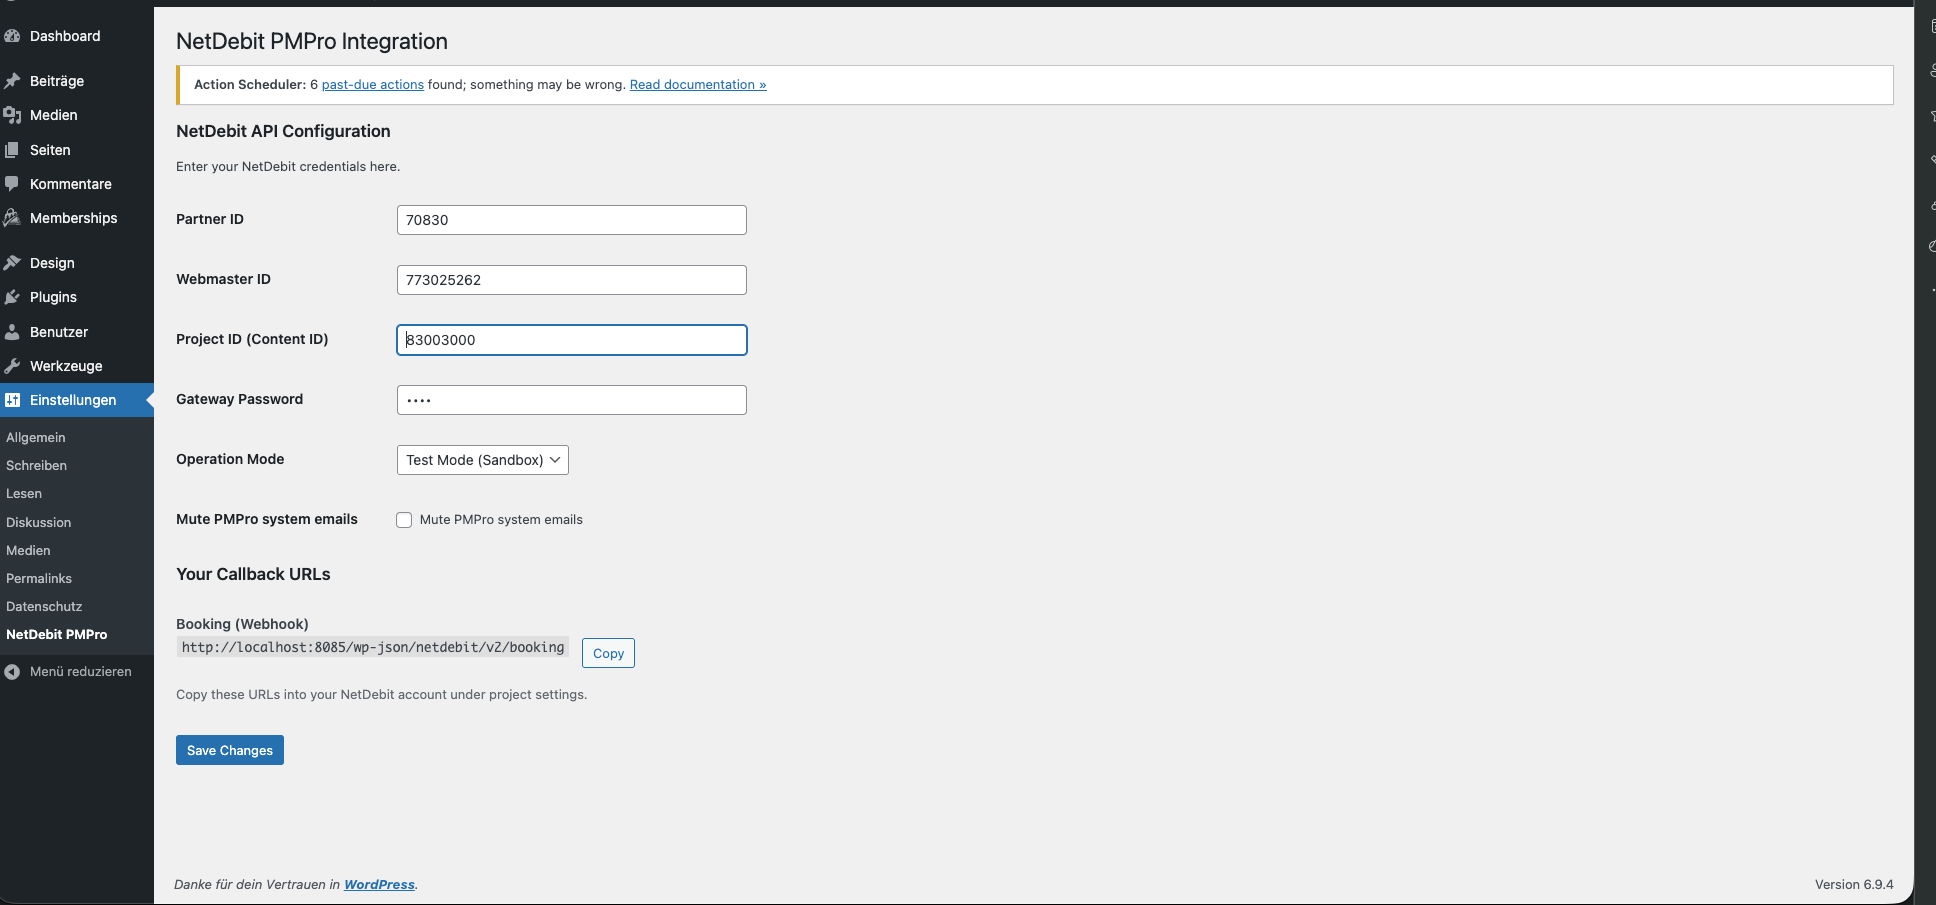The height and width of the screenshot is (905, 1936).
Task: Open past-due actions link
Action: tap(373, 85)
